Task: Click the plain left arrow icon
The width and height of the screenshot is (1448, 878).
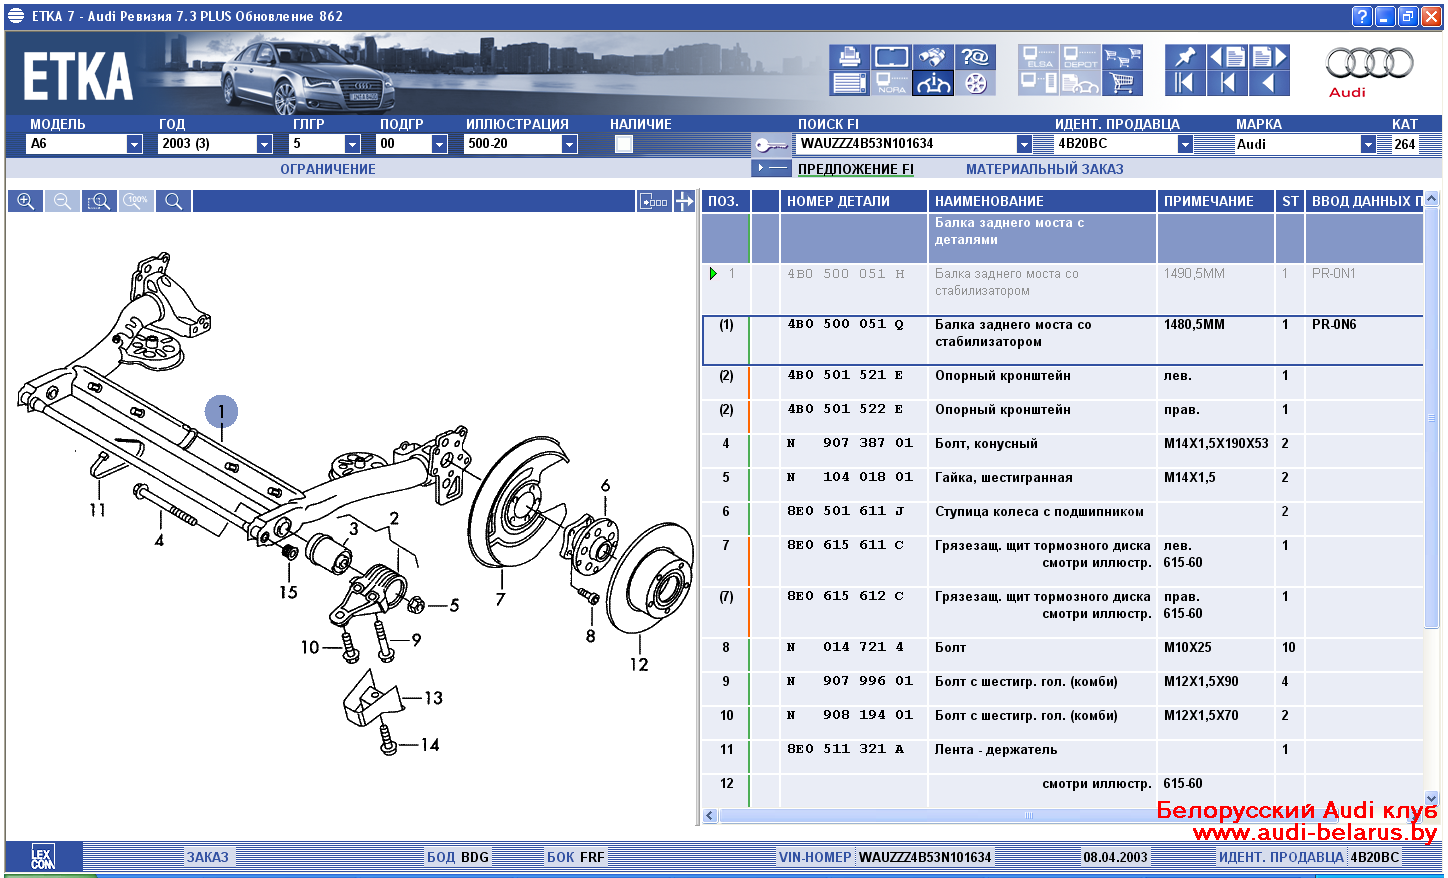Action: tap(1269, 83)
